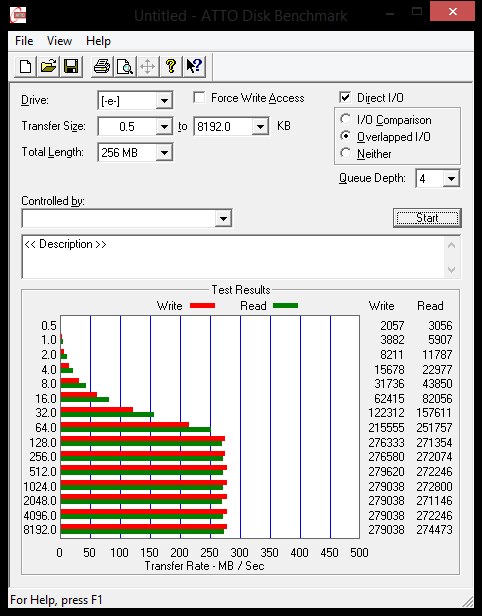This screenshot has width=482, height=616.
Task: Select the Neither radio option
Action: click(x=346, y=153)
